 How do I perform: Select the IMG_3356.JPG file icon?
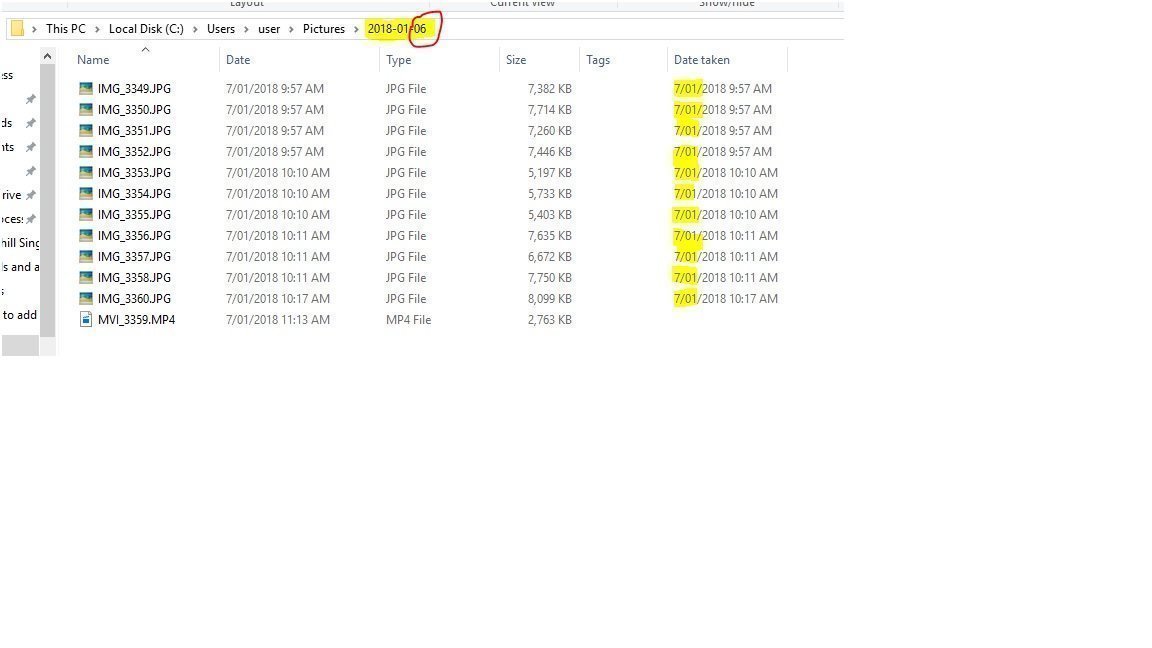pos(86,235)
